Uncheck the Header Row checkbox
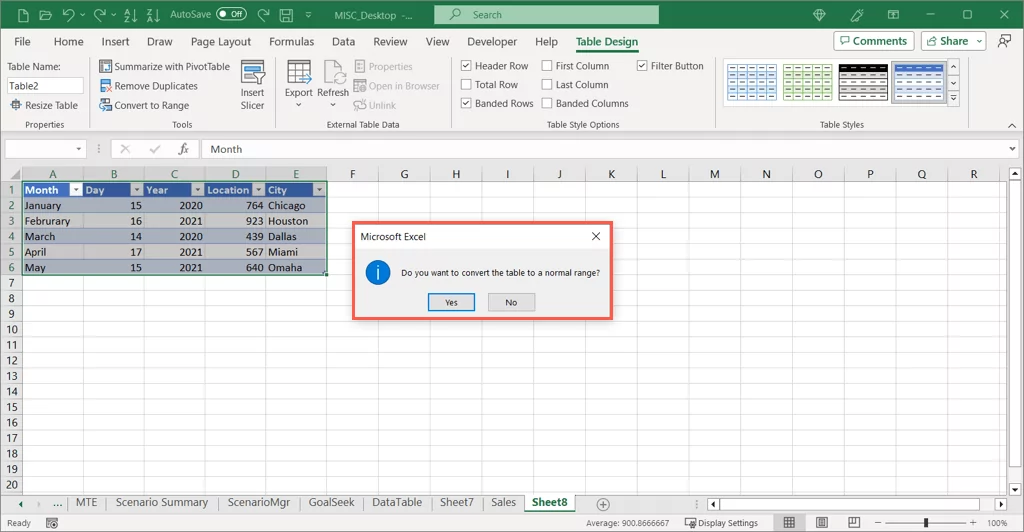This screenshot has width=1024, height=532. click(x=467, y=66)
